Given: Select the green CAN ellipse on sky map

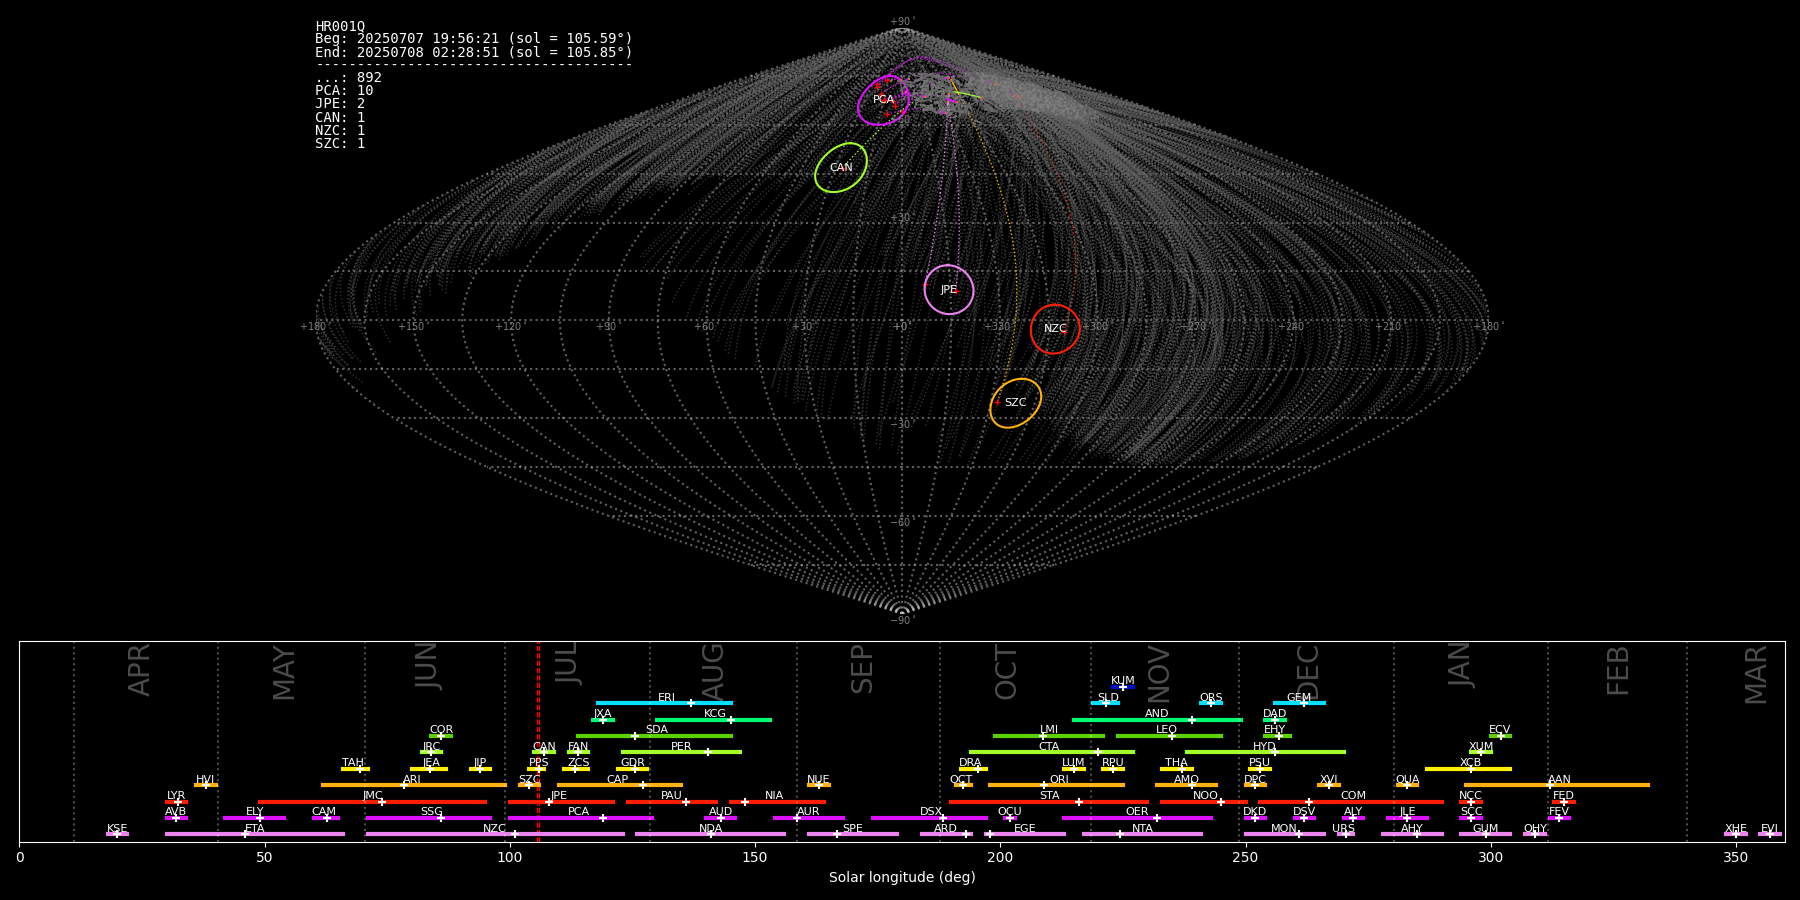Looking at the screenshot, I should pyautogui.click(x=841, y=167).
